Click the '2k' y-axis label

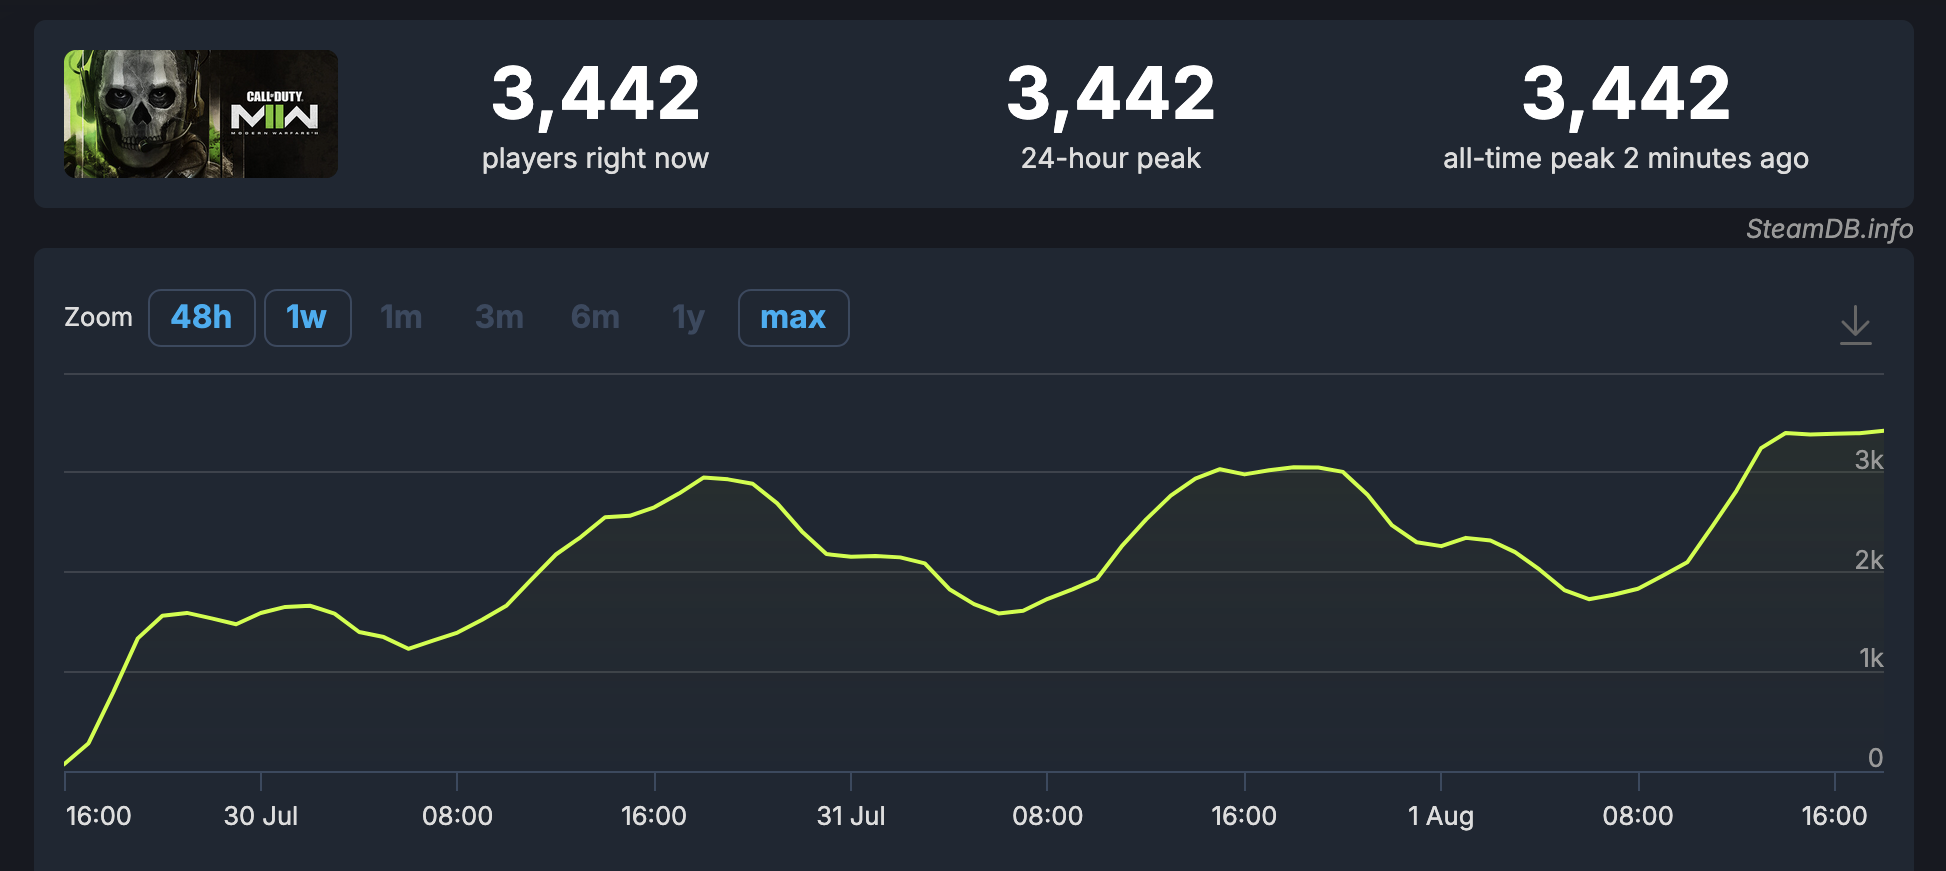pos(1868,560)
